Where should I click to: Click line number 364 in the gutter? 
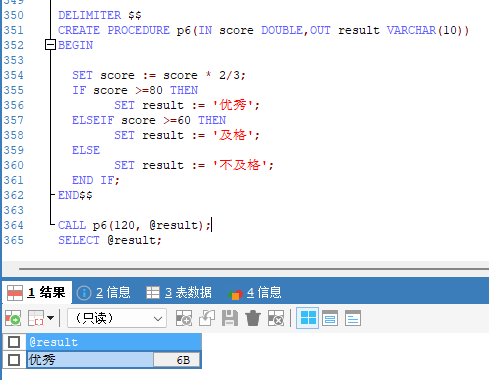pyautogui.click(x=14, y=225)
